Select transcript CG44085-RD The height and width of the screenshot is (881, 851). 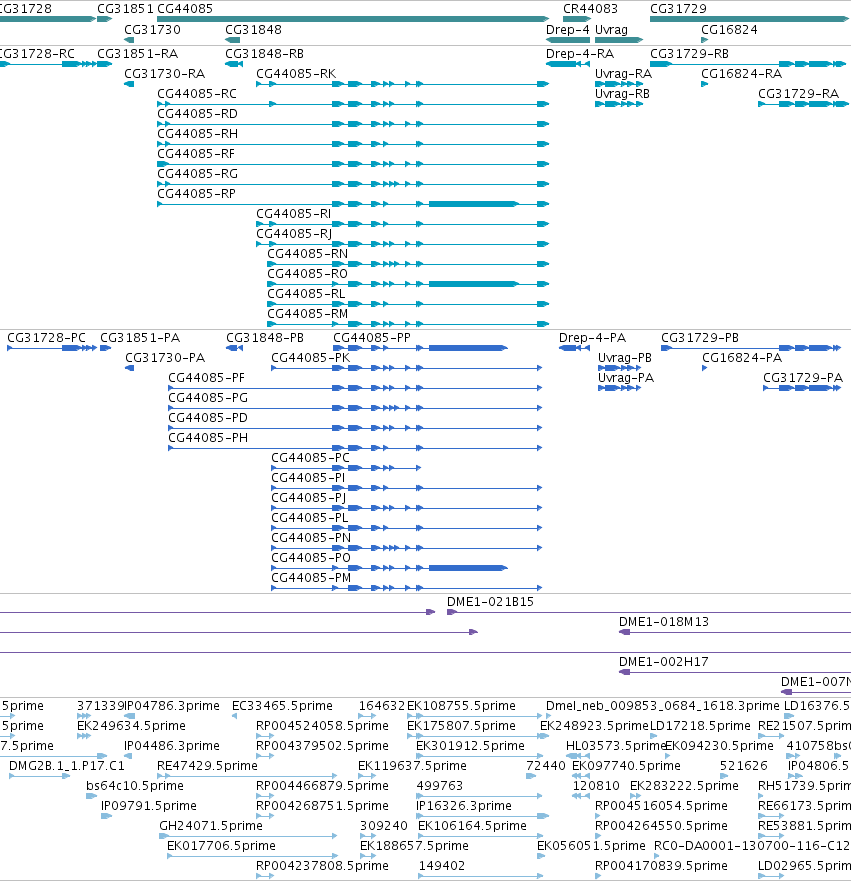pyautogui.click(x=197, y=114)
